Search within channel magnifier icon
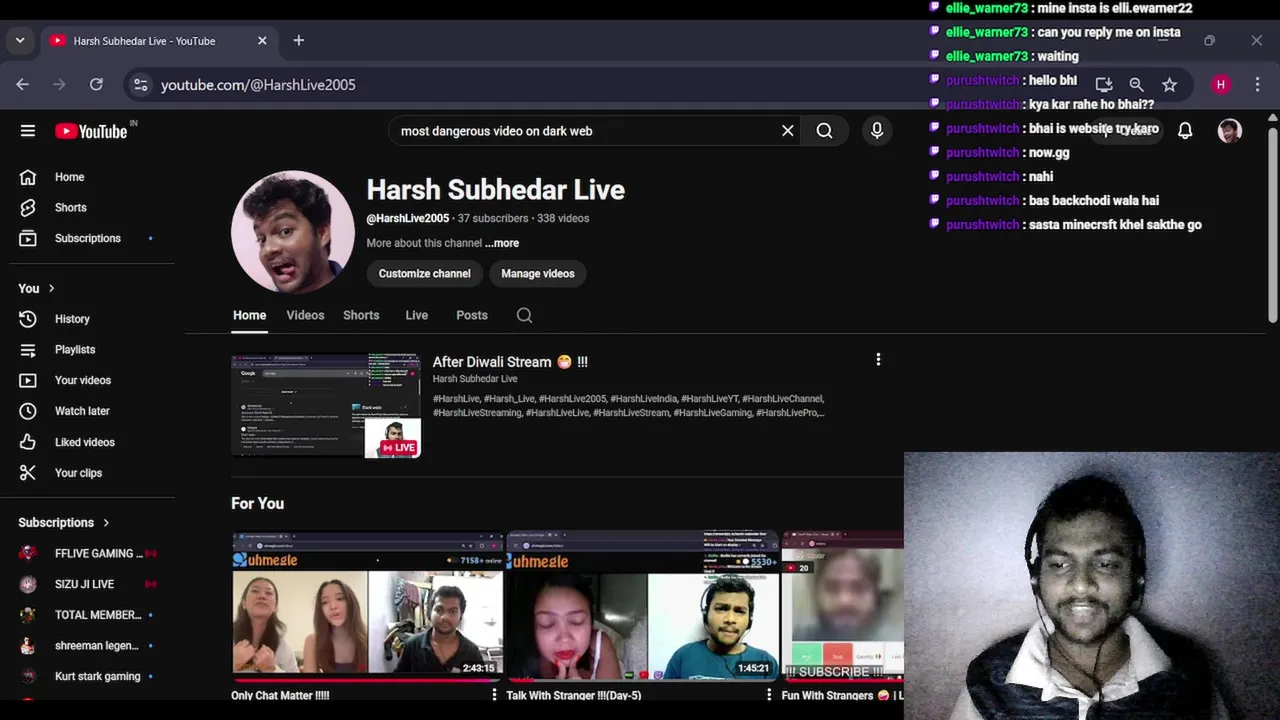1280x720 pixels. [x=524, y=315]
